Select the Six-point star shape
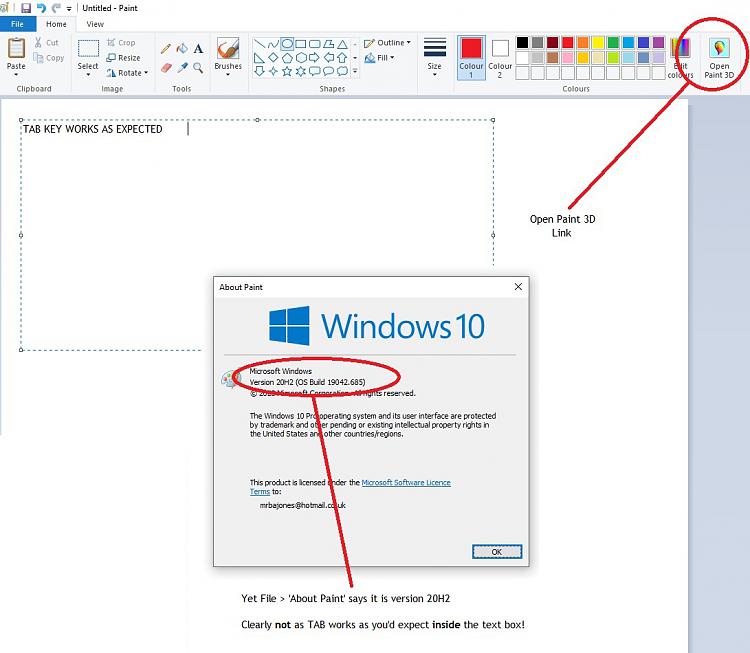Screen dimensions: 750x653 tap(301, 71)
